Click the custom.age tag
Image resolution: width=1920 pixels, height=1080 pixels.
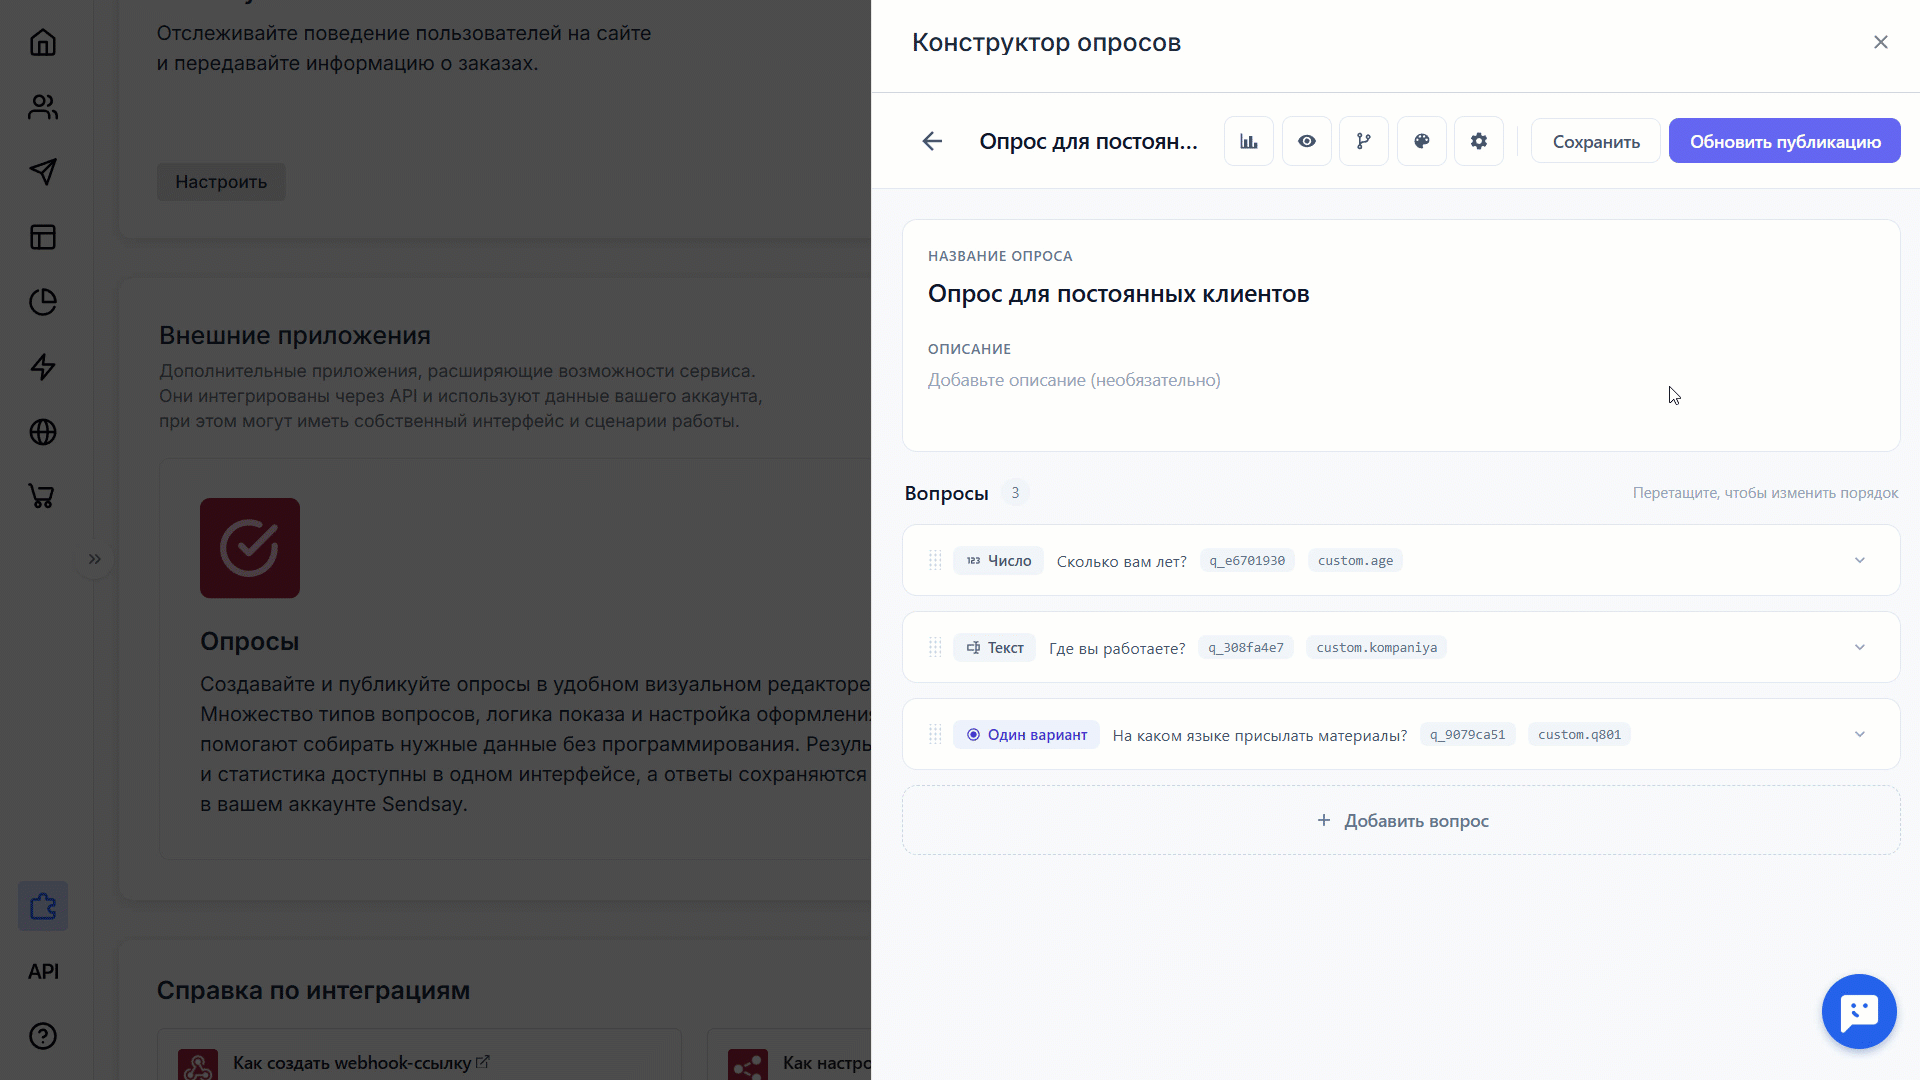pyautogui.click(x=1355, y=560)
